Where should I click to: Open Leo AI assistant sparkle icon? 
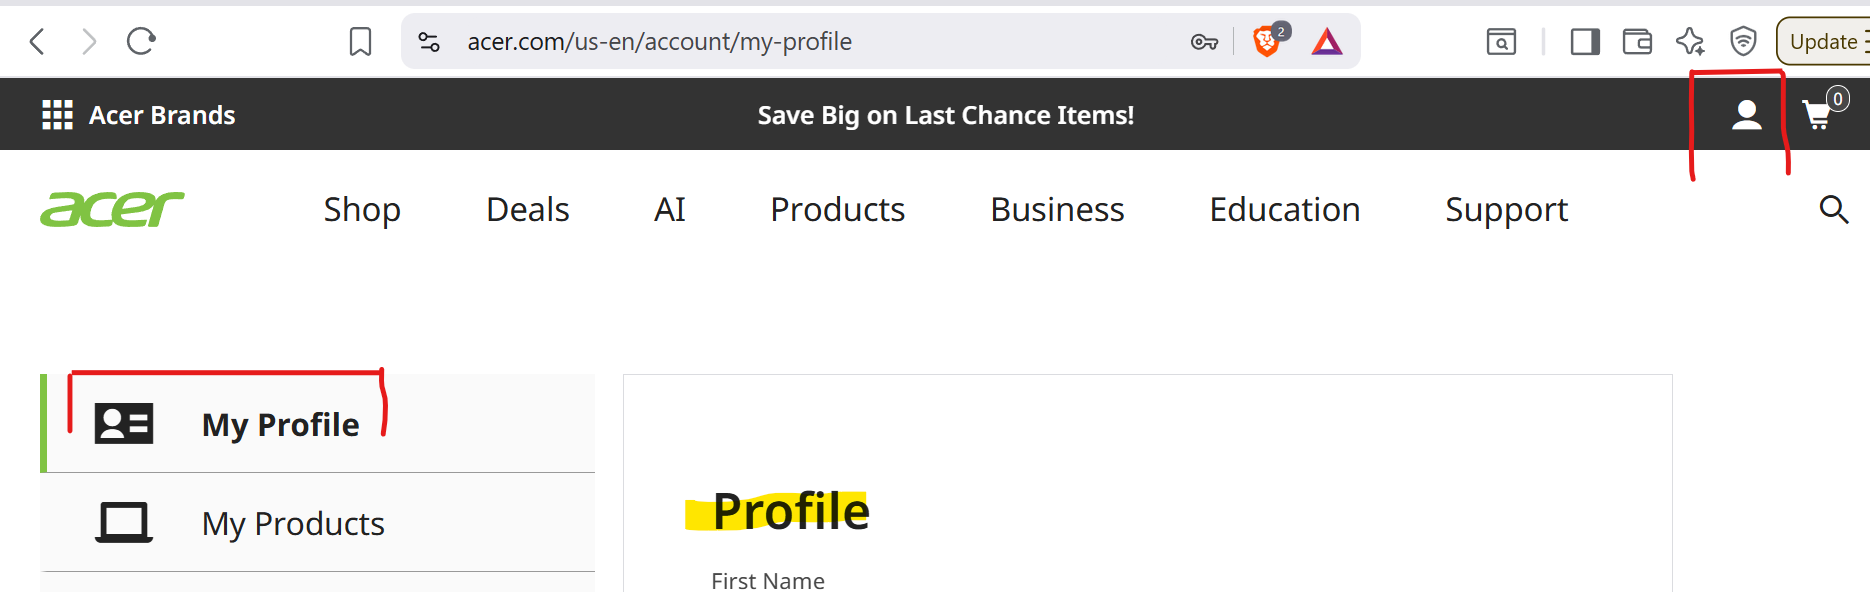pos(1690,42)
